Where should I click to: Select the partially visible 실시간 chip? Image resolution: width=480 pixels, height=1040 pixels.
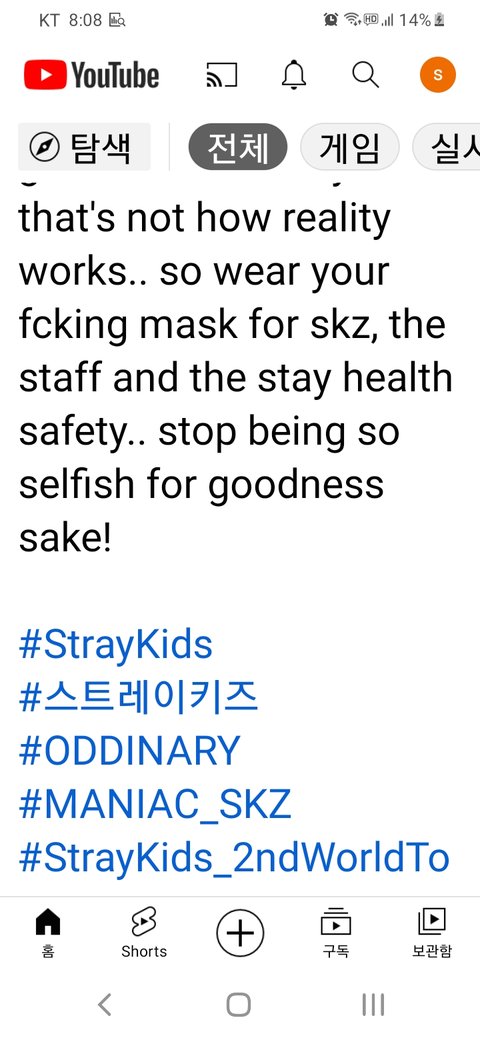tap(446, 147)
